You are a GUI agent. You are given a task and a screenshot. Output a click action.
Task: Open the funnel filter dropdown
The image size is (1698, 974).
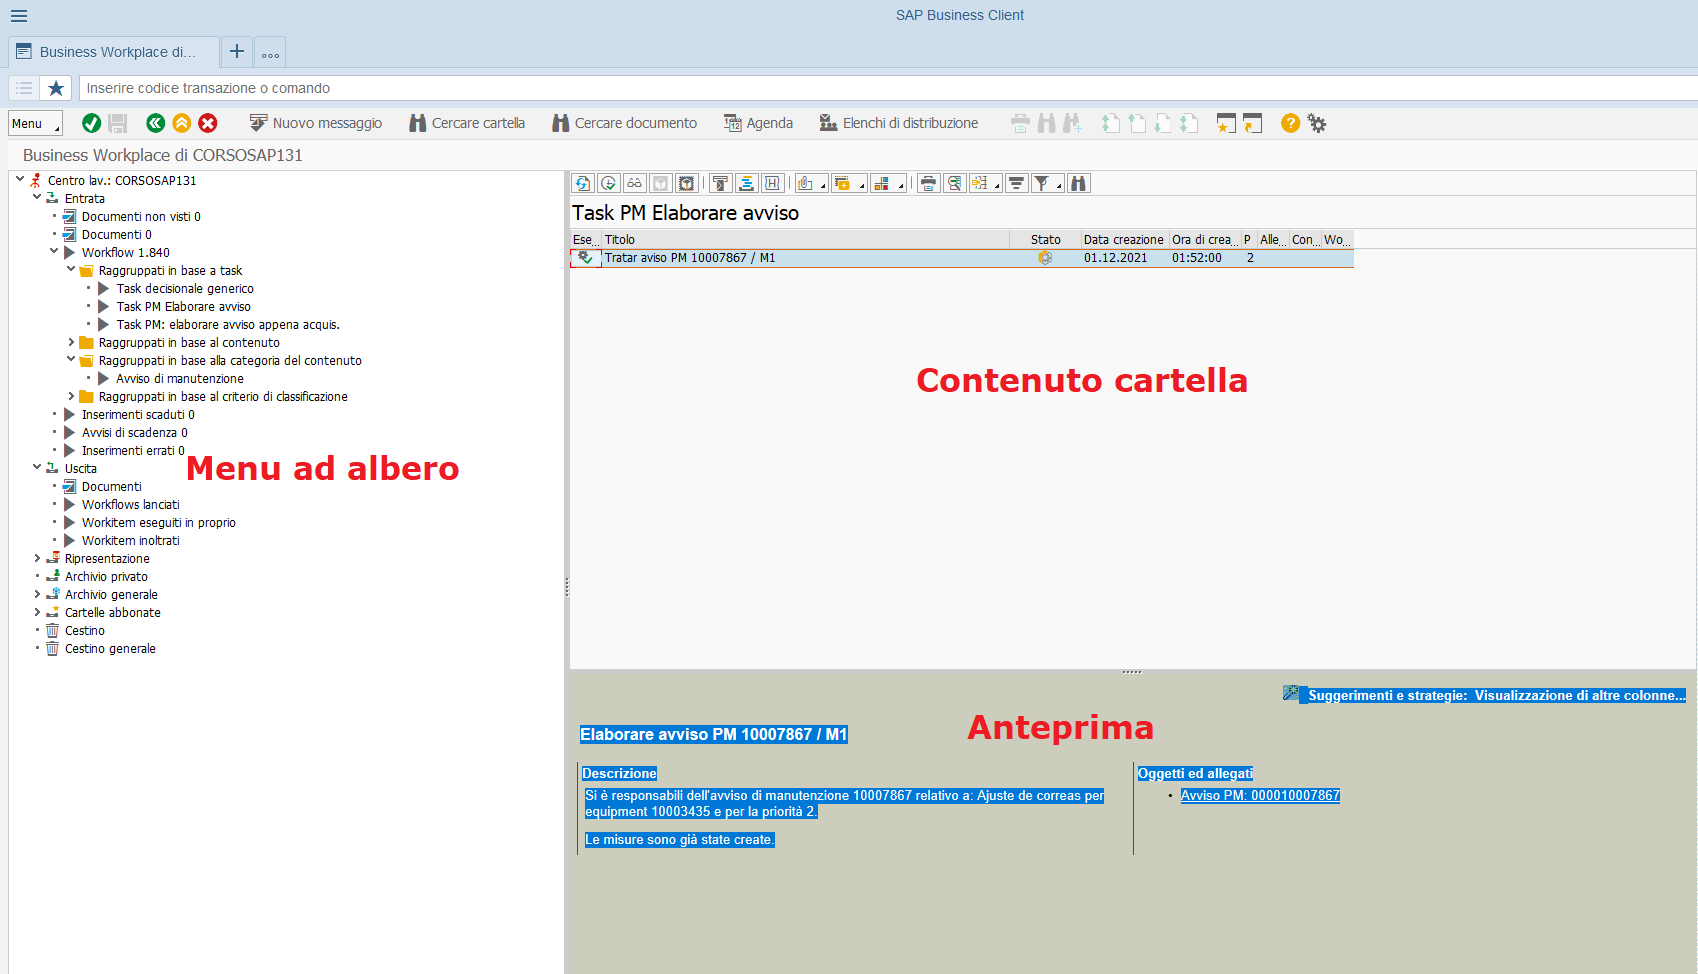pyautogui.click(x=1048, y=183)
